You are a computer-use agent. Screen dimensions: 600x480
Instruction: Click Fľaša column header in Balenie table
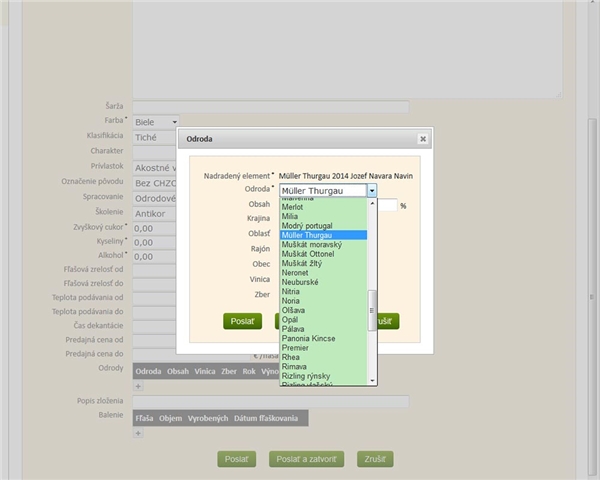coord(144,418)
